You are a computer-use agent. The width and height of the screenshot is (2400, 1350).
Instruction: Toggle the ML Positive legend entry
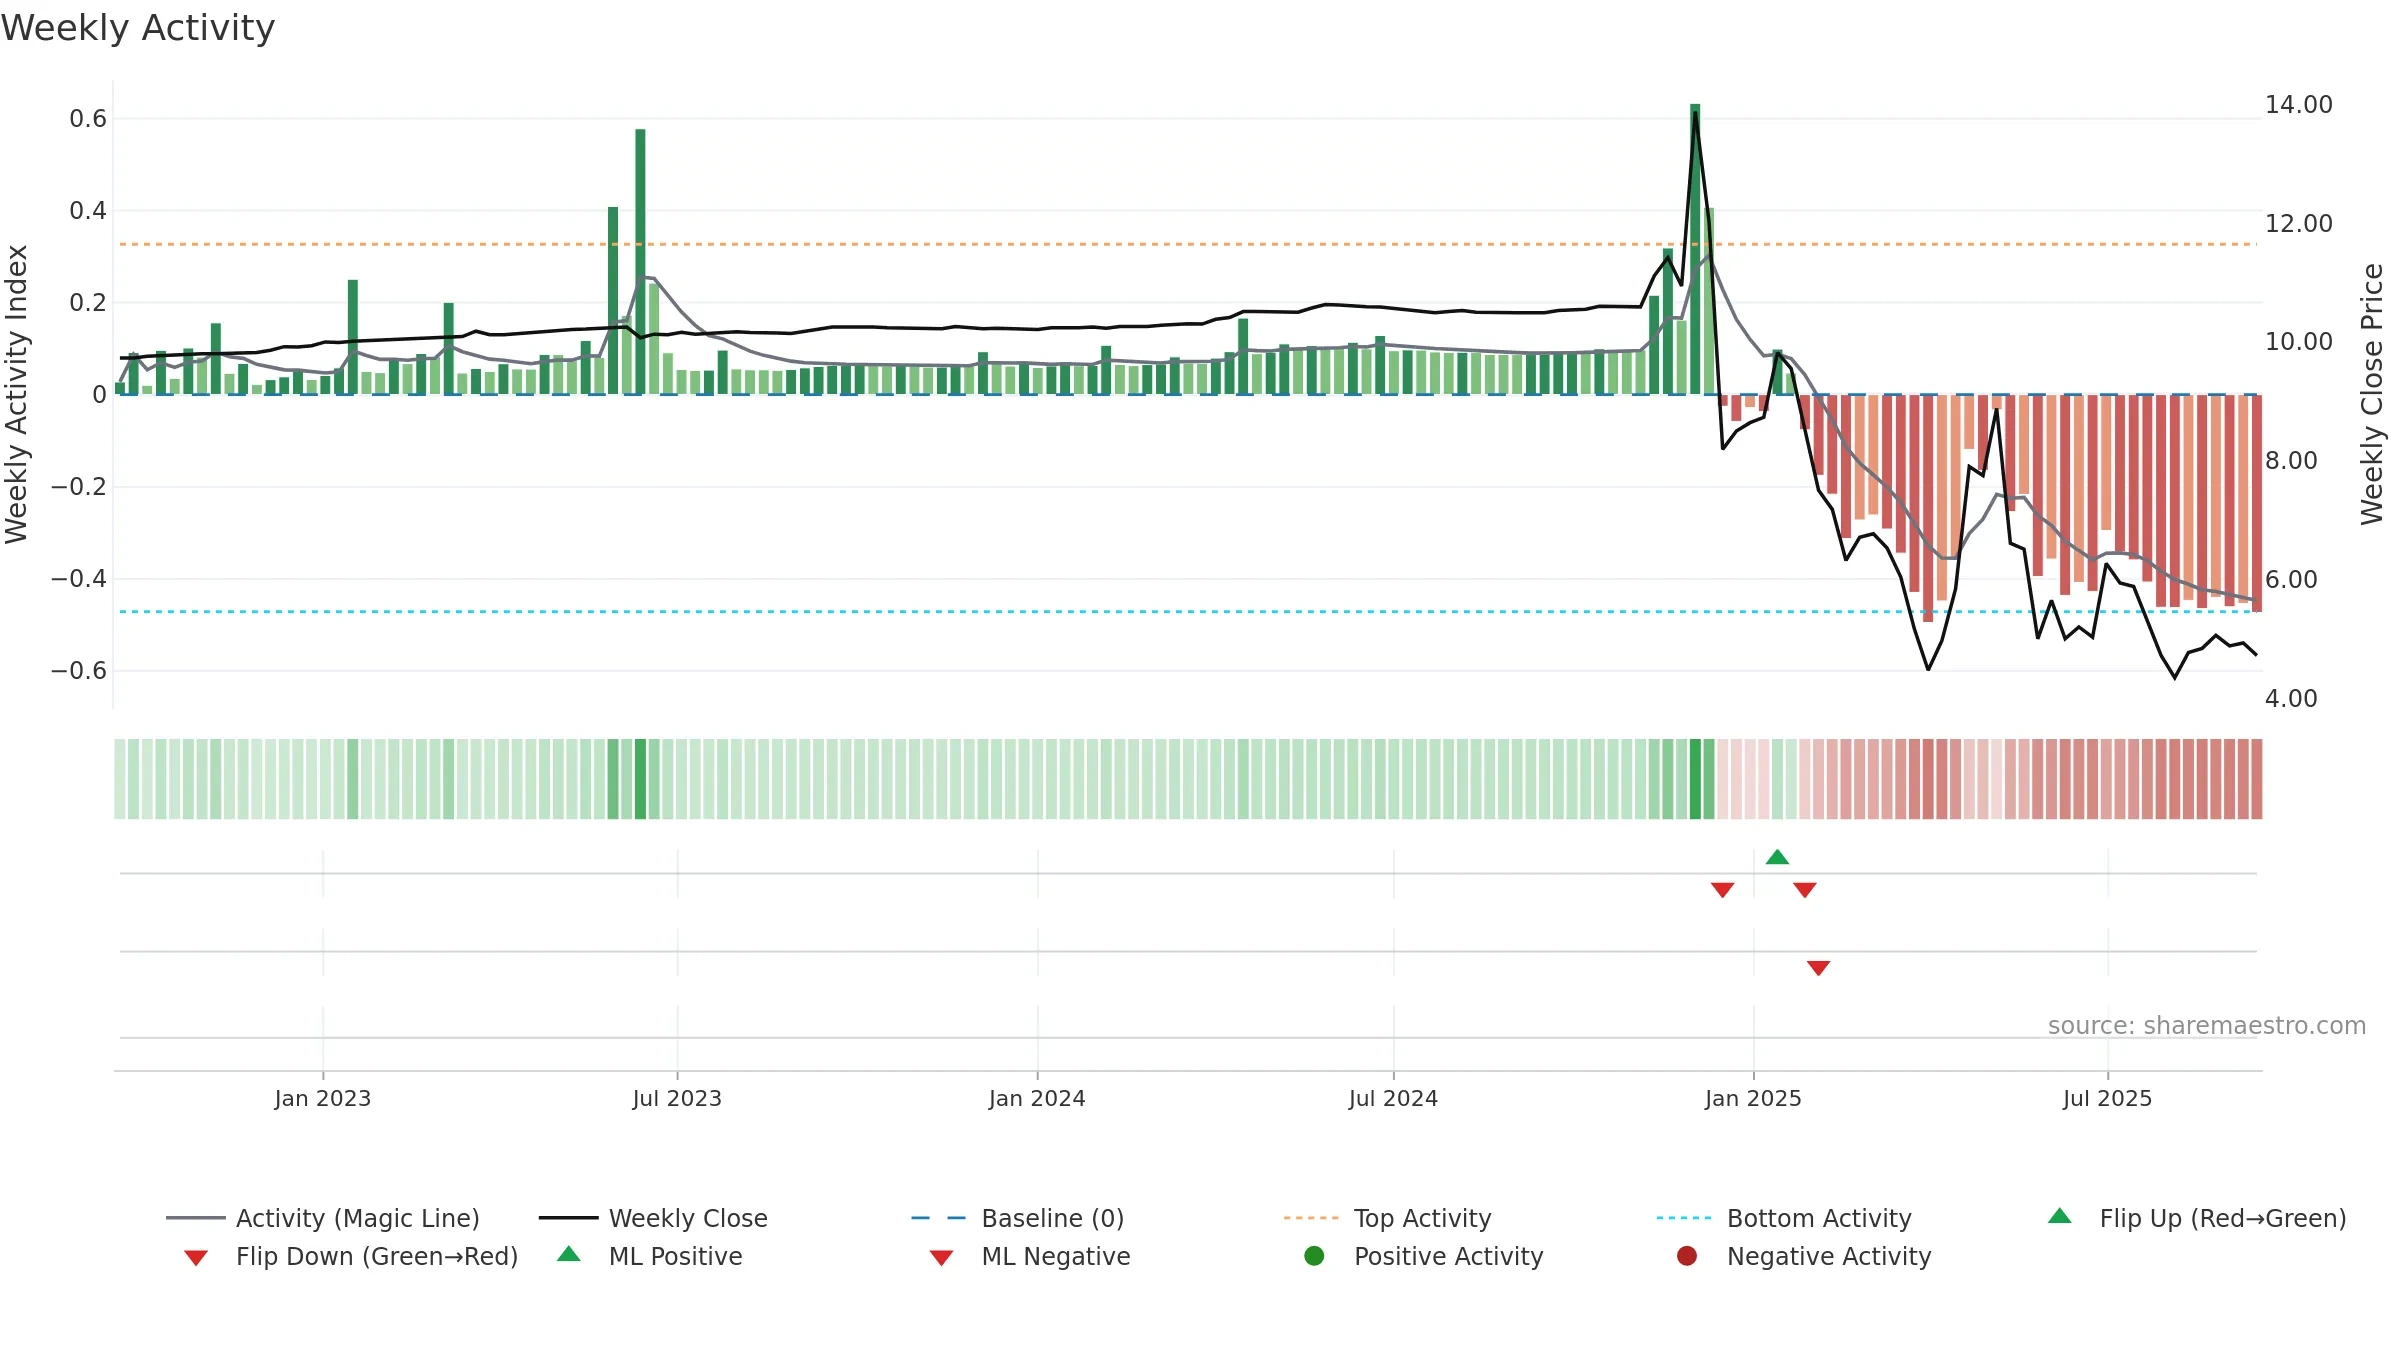[650, 1256]
